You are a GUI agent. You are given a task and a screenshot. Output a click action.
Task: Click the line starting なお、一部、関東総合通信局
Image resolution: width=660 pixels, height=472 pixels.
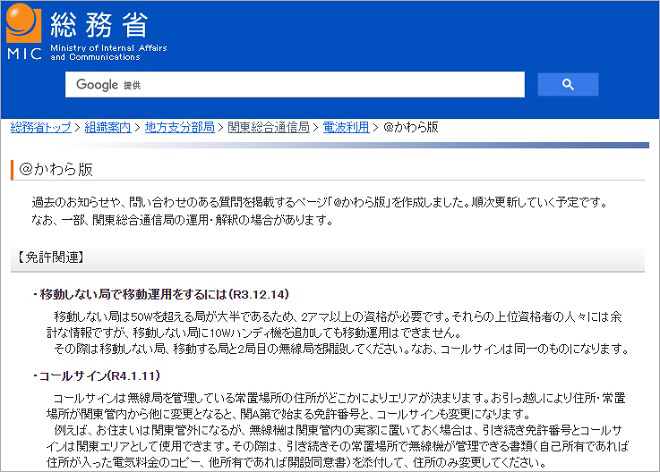click(182, 220)
